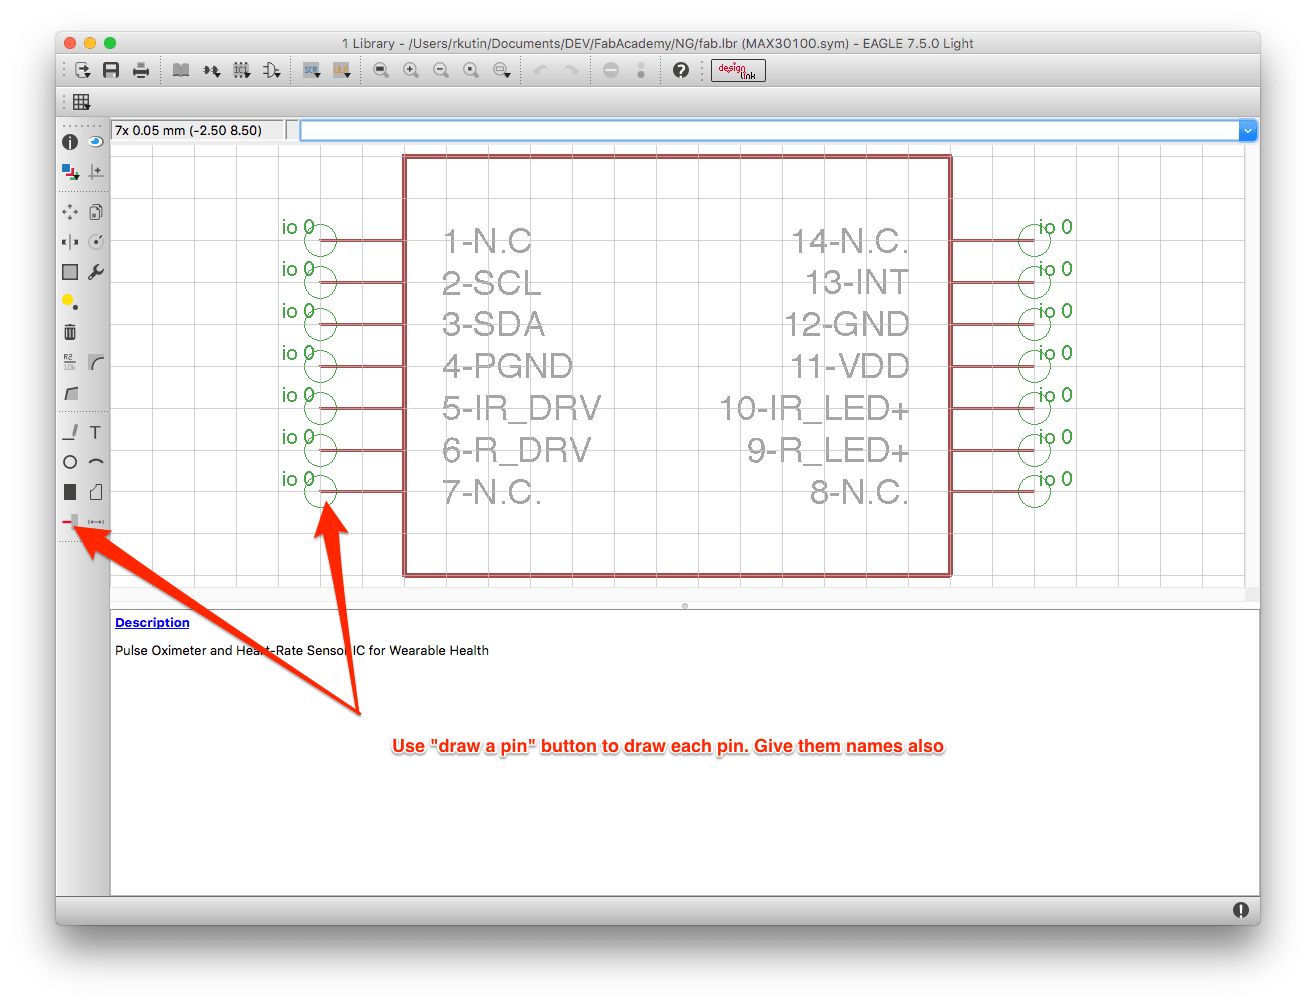
Task: Click the designlink button
Action: point(738,70)
